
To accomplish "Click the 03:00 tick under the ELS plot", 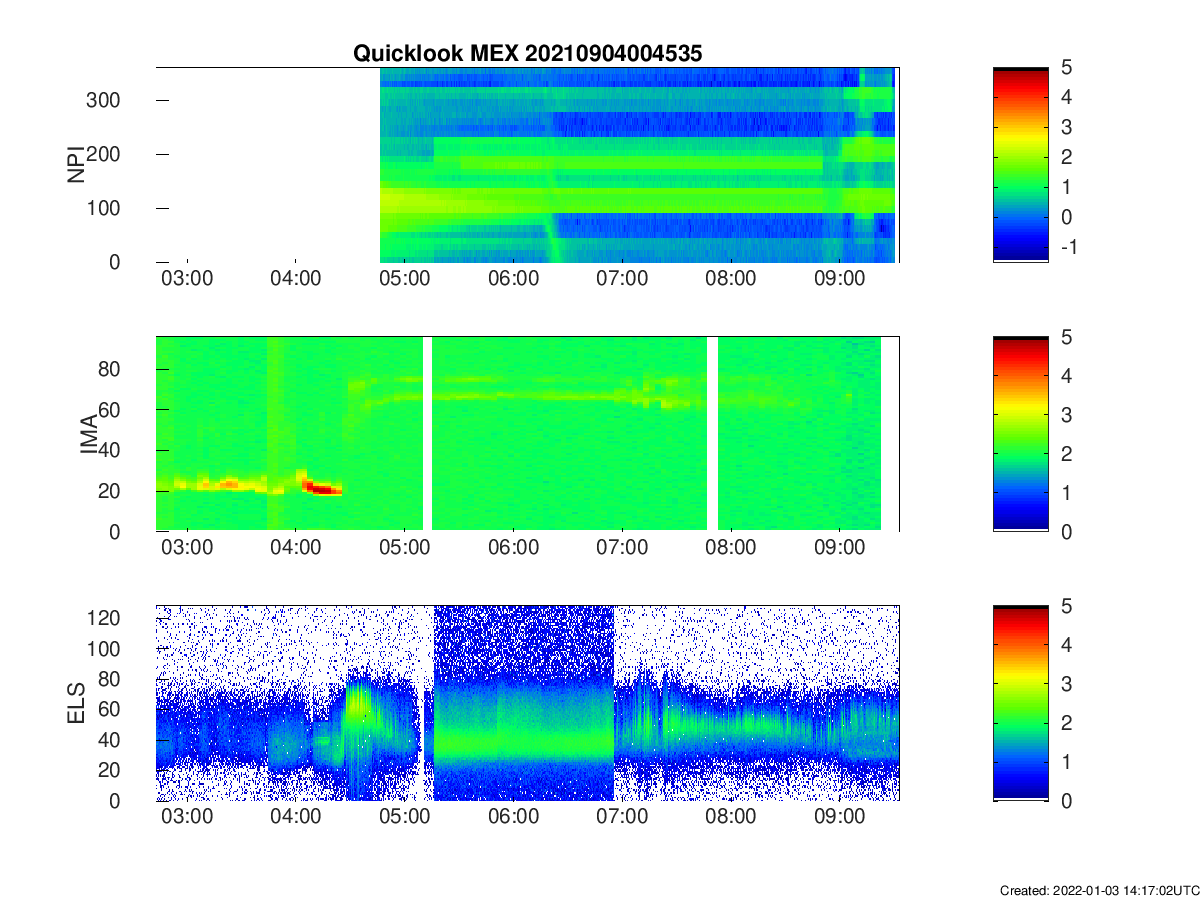I will click(x=187, y=818).
